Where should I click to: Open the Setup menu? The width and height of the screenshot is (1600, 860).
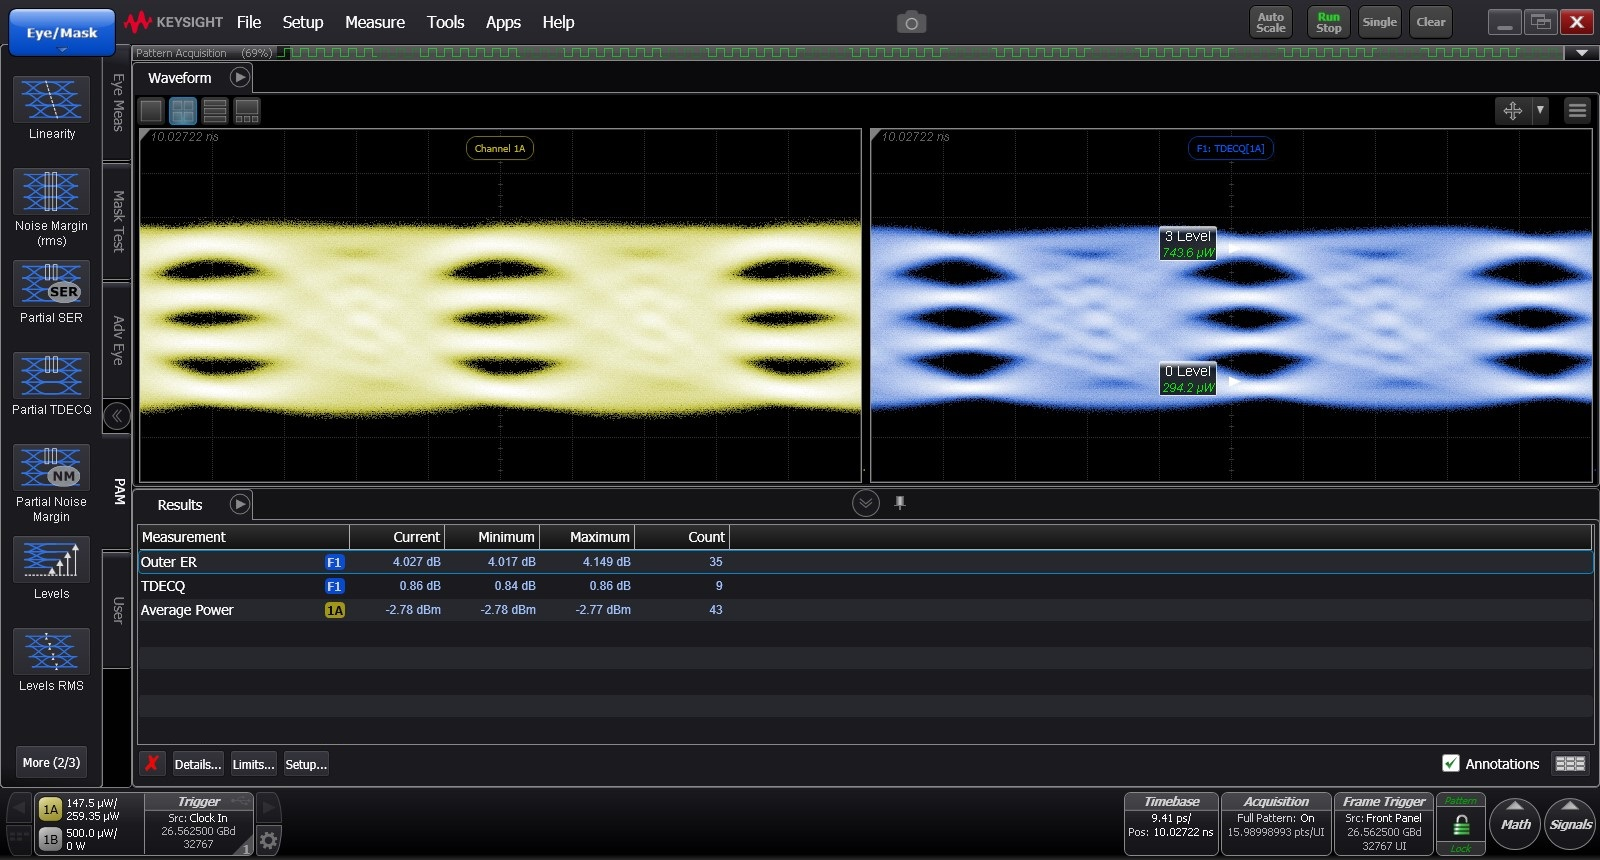click(303, 22)
